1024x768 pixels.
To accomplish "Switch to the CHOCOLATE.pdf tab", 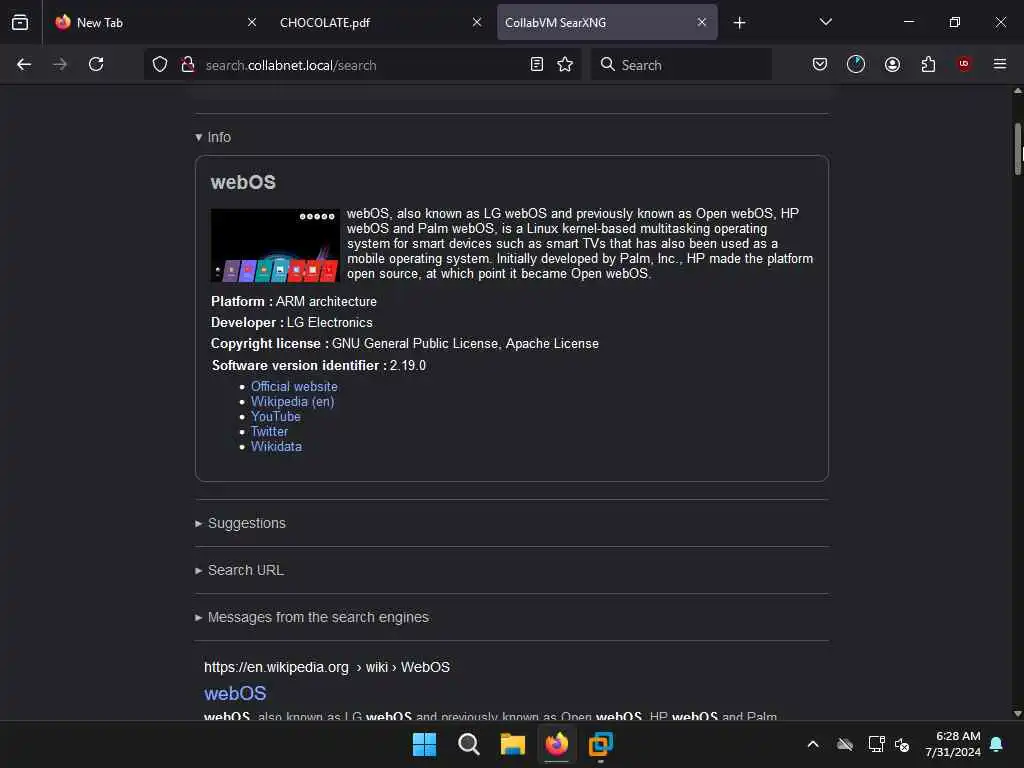I will pos(381,22).
